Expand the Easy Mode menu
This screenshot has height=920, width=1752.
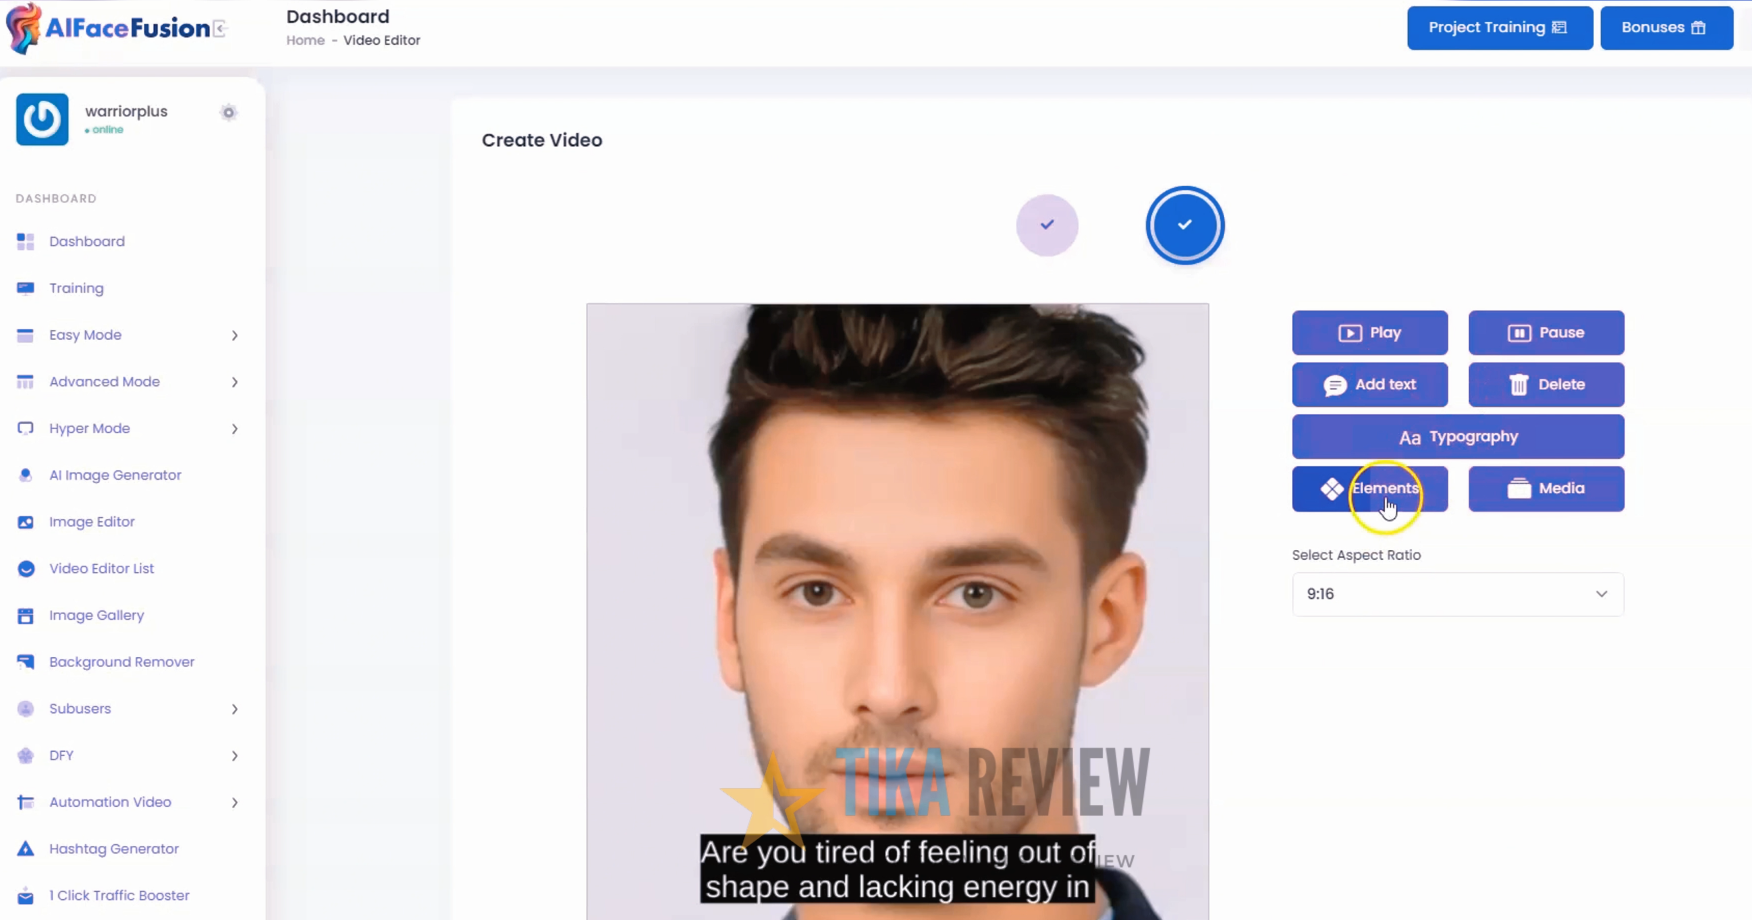(x=86, y=335)
